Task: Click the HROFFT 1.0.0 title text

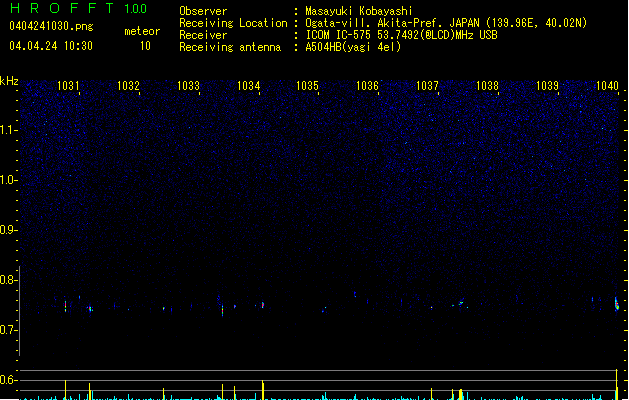Action: click(79, 8)
